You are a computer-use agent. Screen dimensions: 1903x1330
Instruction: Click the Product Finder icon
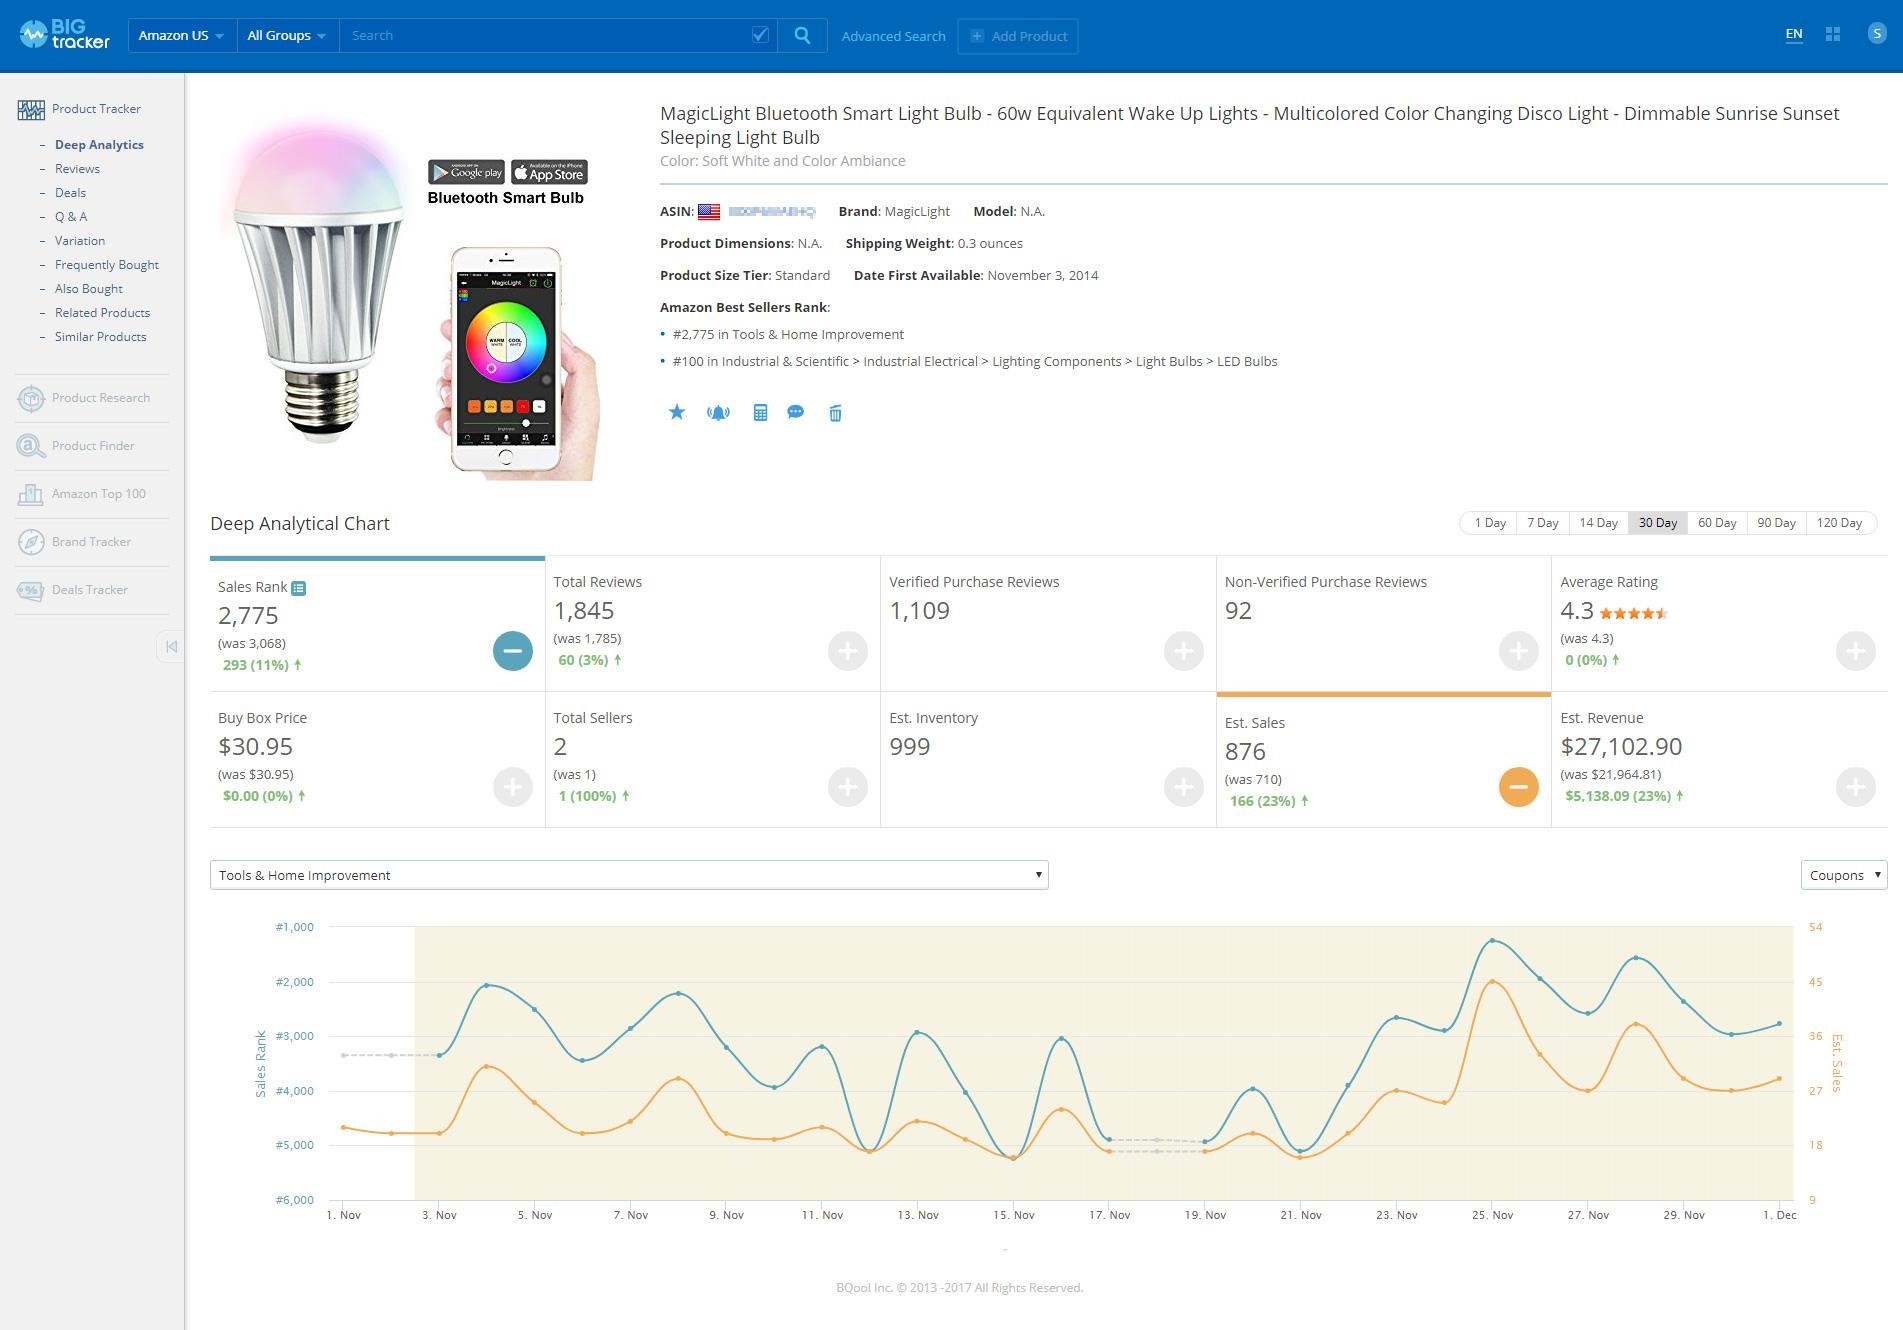click(x=31, y=446)
